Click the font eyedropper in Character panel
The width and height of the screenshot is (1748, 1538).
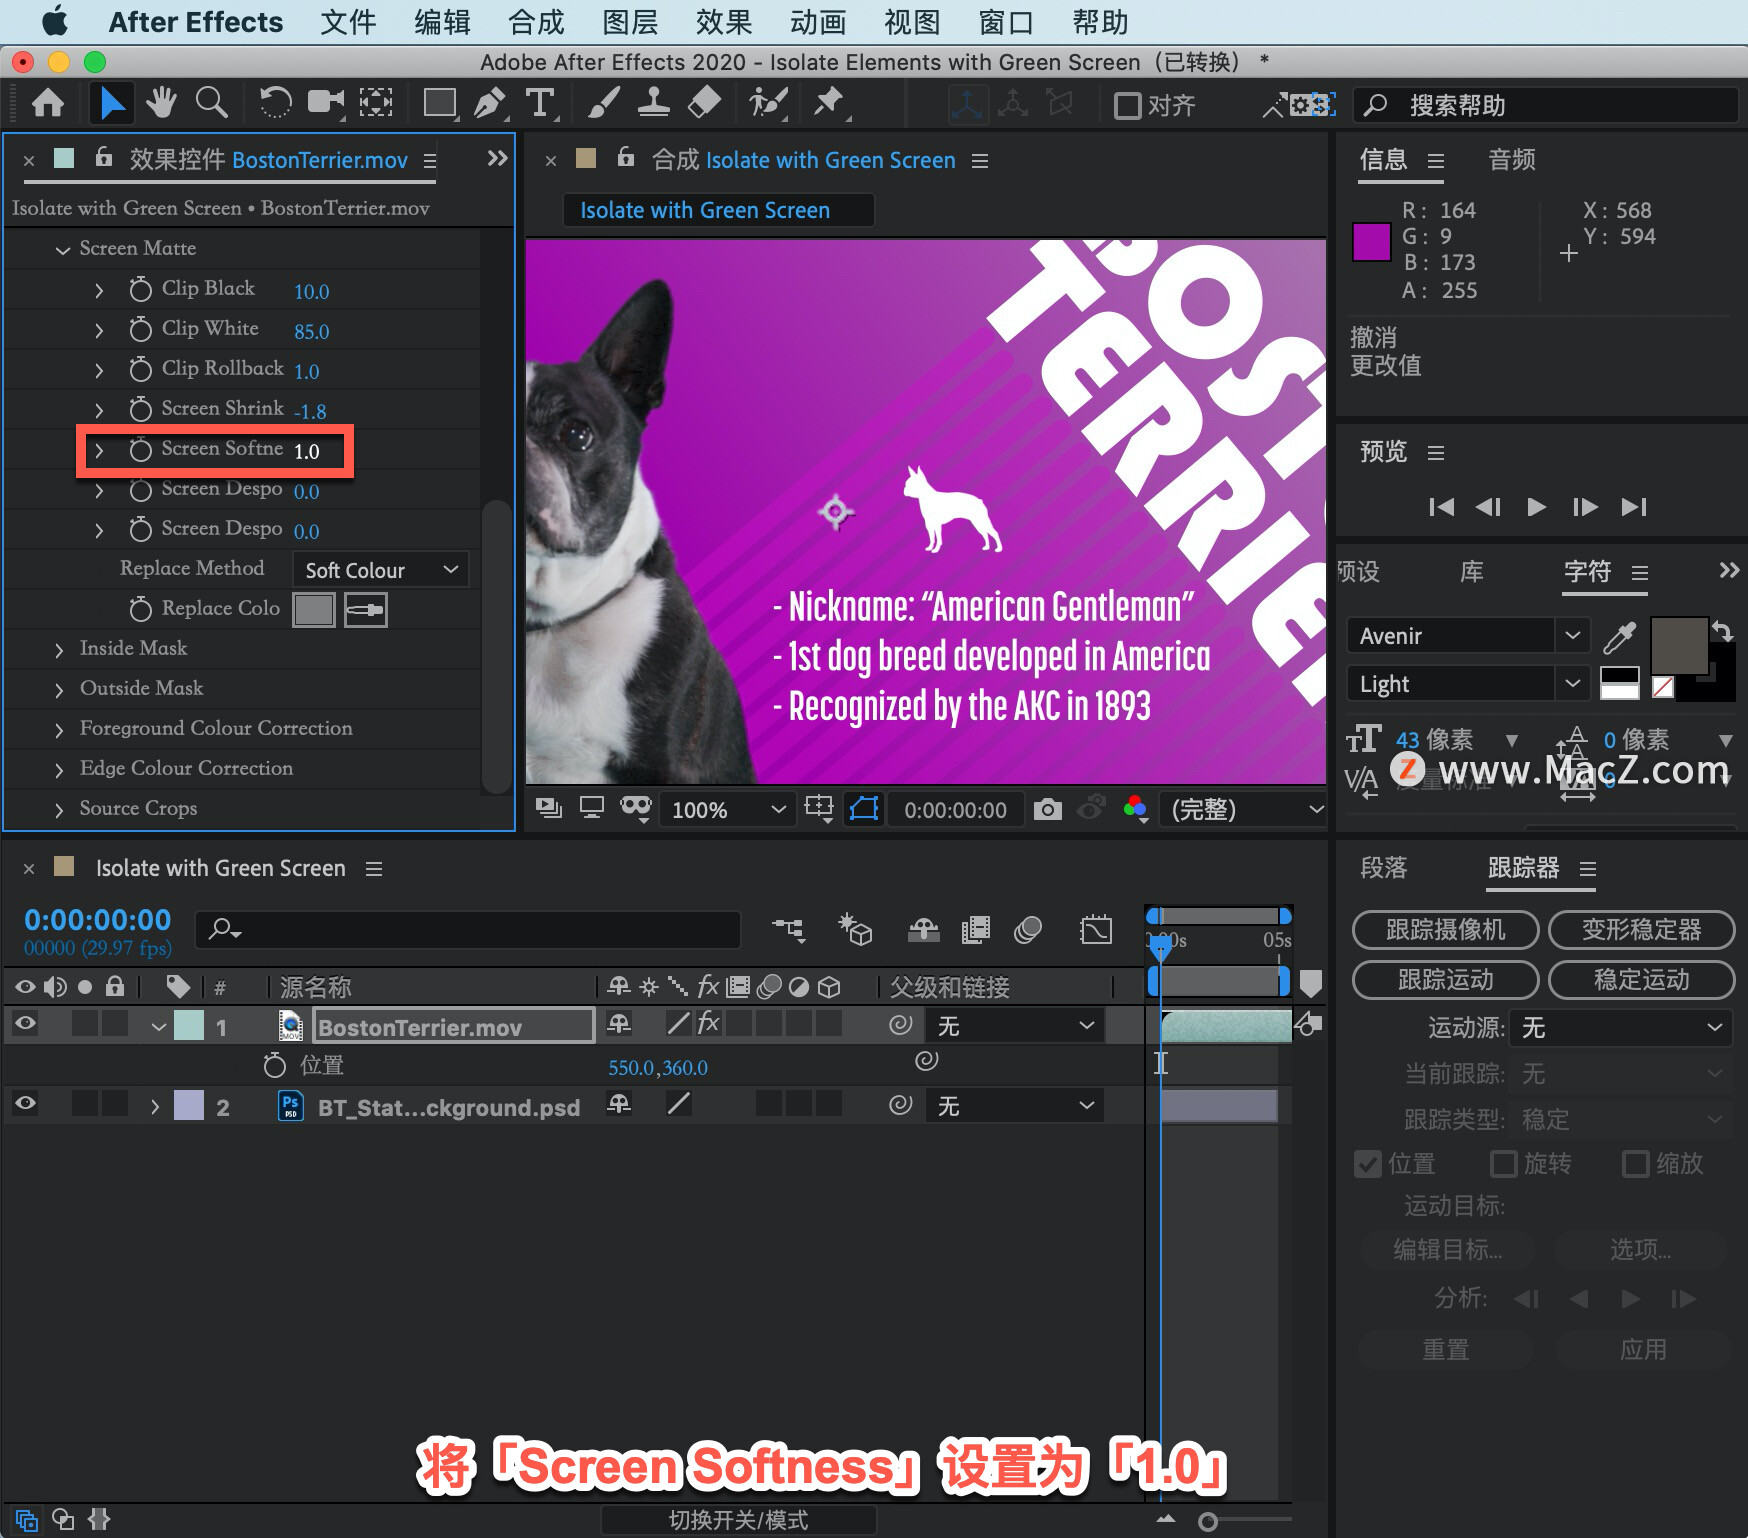[x=1619, y=636]
